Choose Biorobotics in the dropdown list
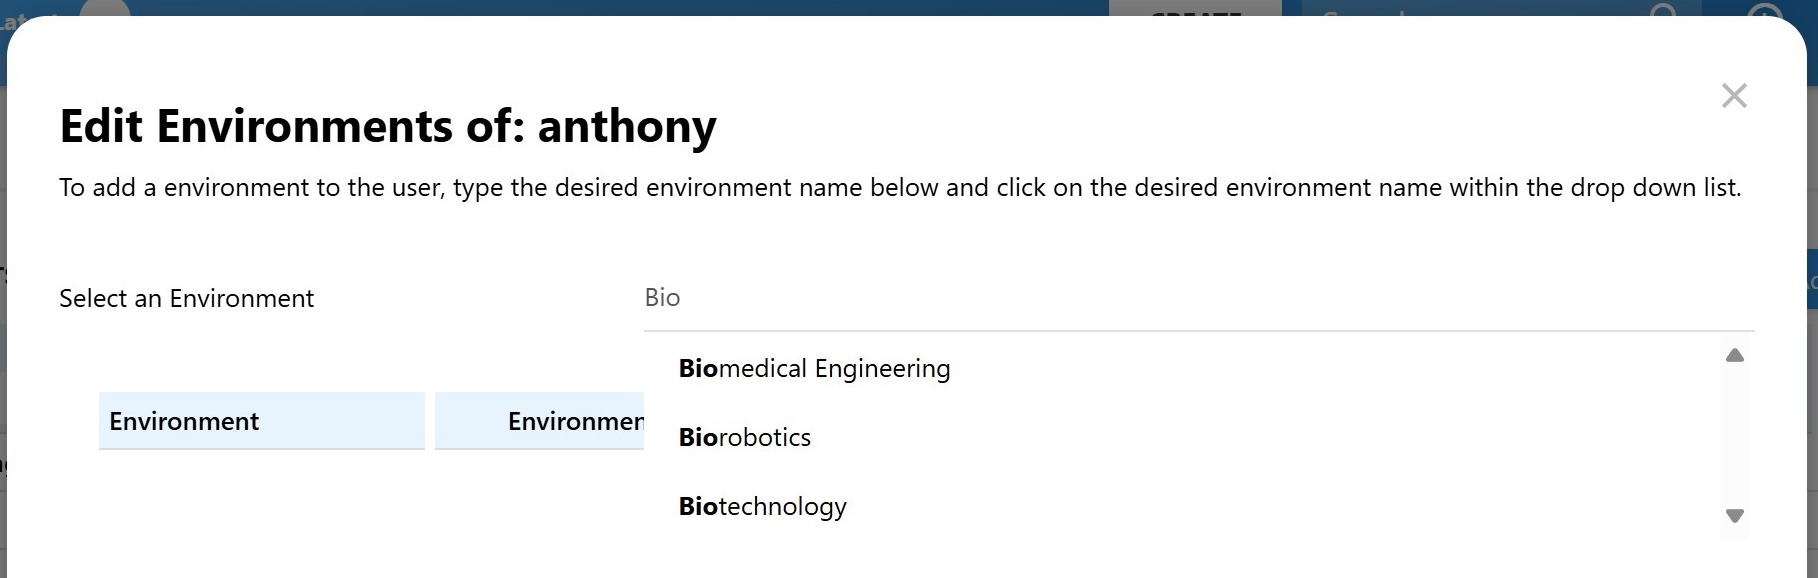Screen dimensions: 1818x578 [745, 438]
